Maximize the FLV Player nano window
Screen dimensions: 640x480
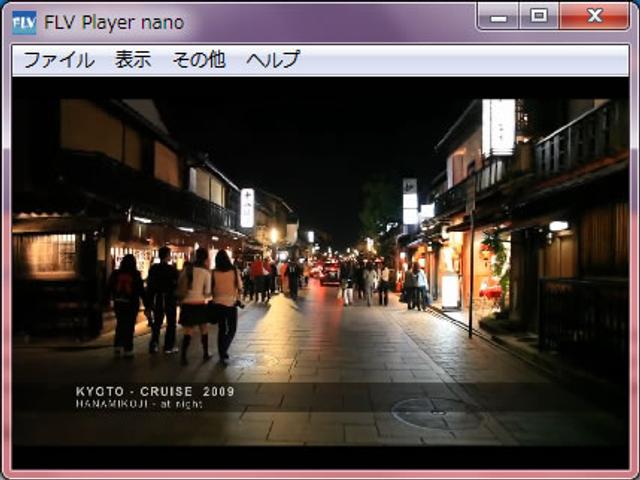click(x=539, y=17)
